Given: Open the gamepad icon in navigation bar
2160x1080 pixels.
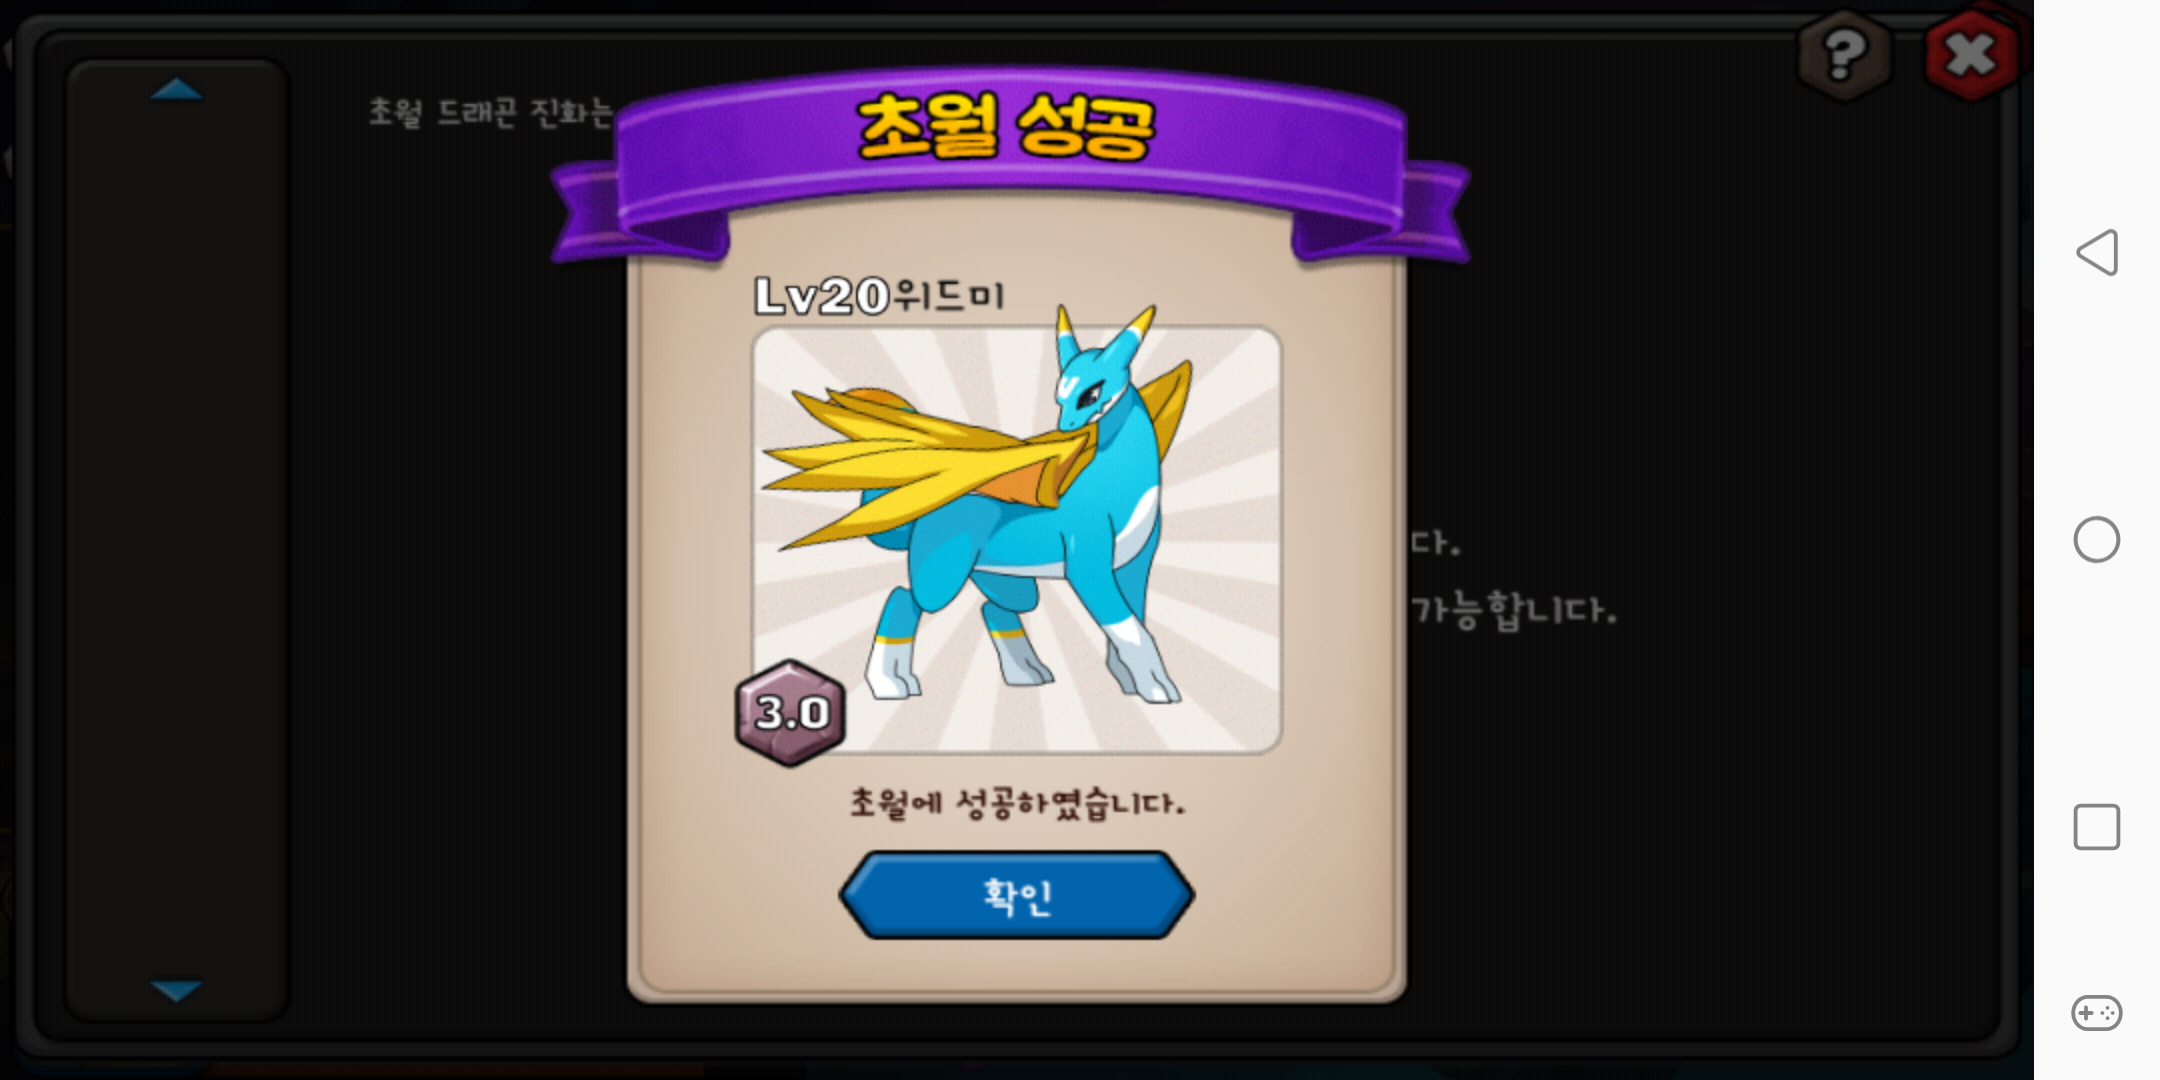Looking at the screenshot, I should coord(2097,1013).
